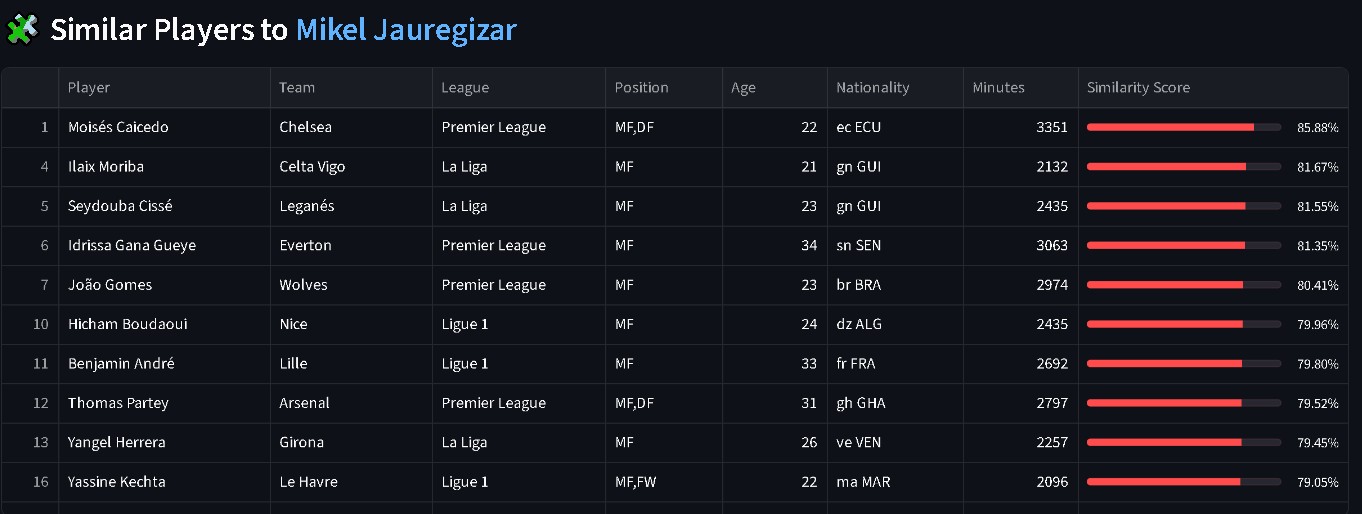Sort by Position column header
Image resolution: width=1362 pixels, height=514 pixels.
click(664, 87)
